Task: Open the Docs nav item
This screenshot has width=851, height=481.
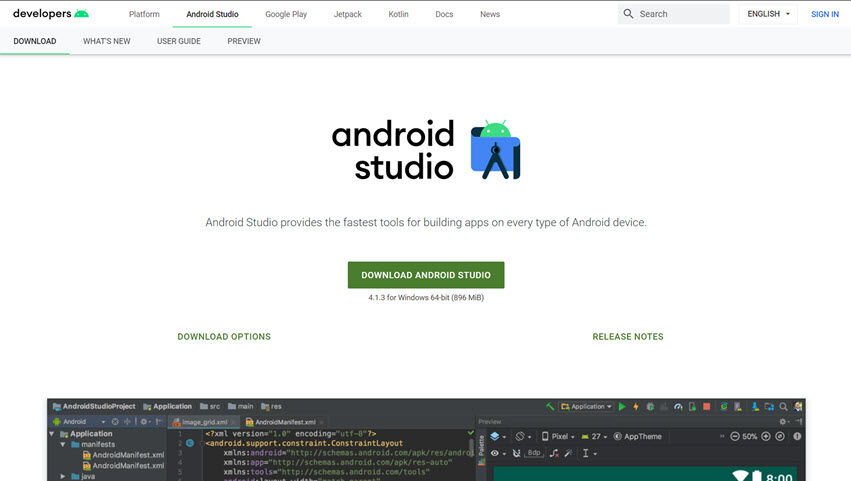Action: (444, 14)
